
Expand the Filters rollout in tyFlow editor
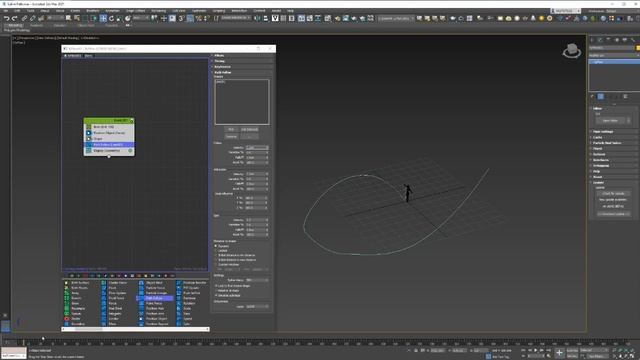[242, 56]
